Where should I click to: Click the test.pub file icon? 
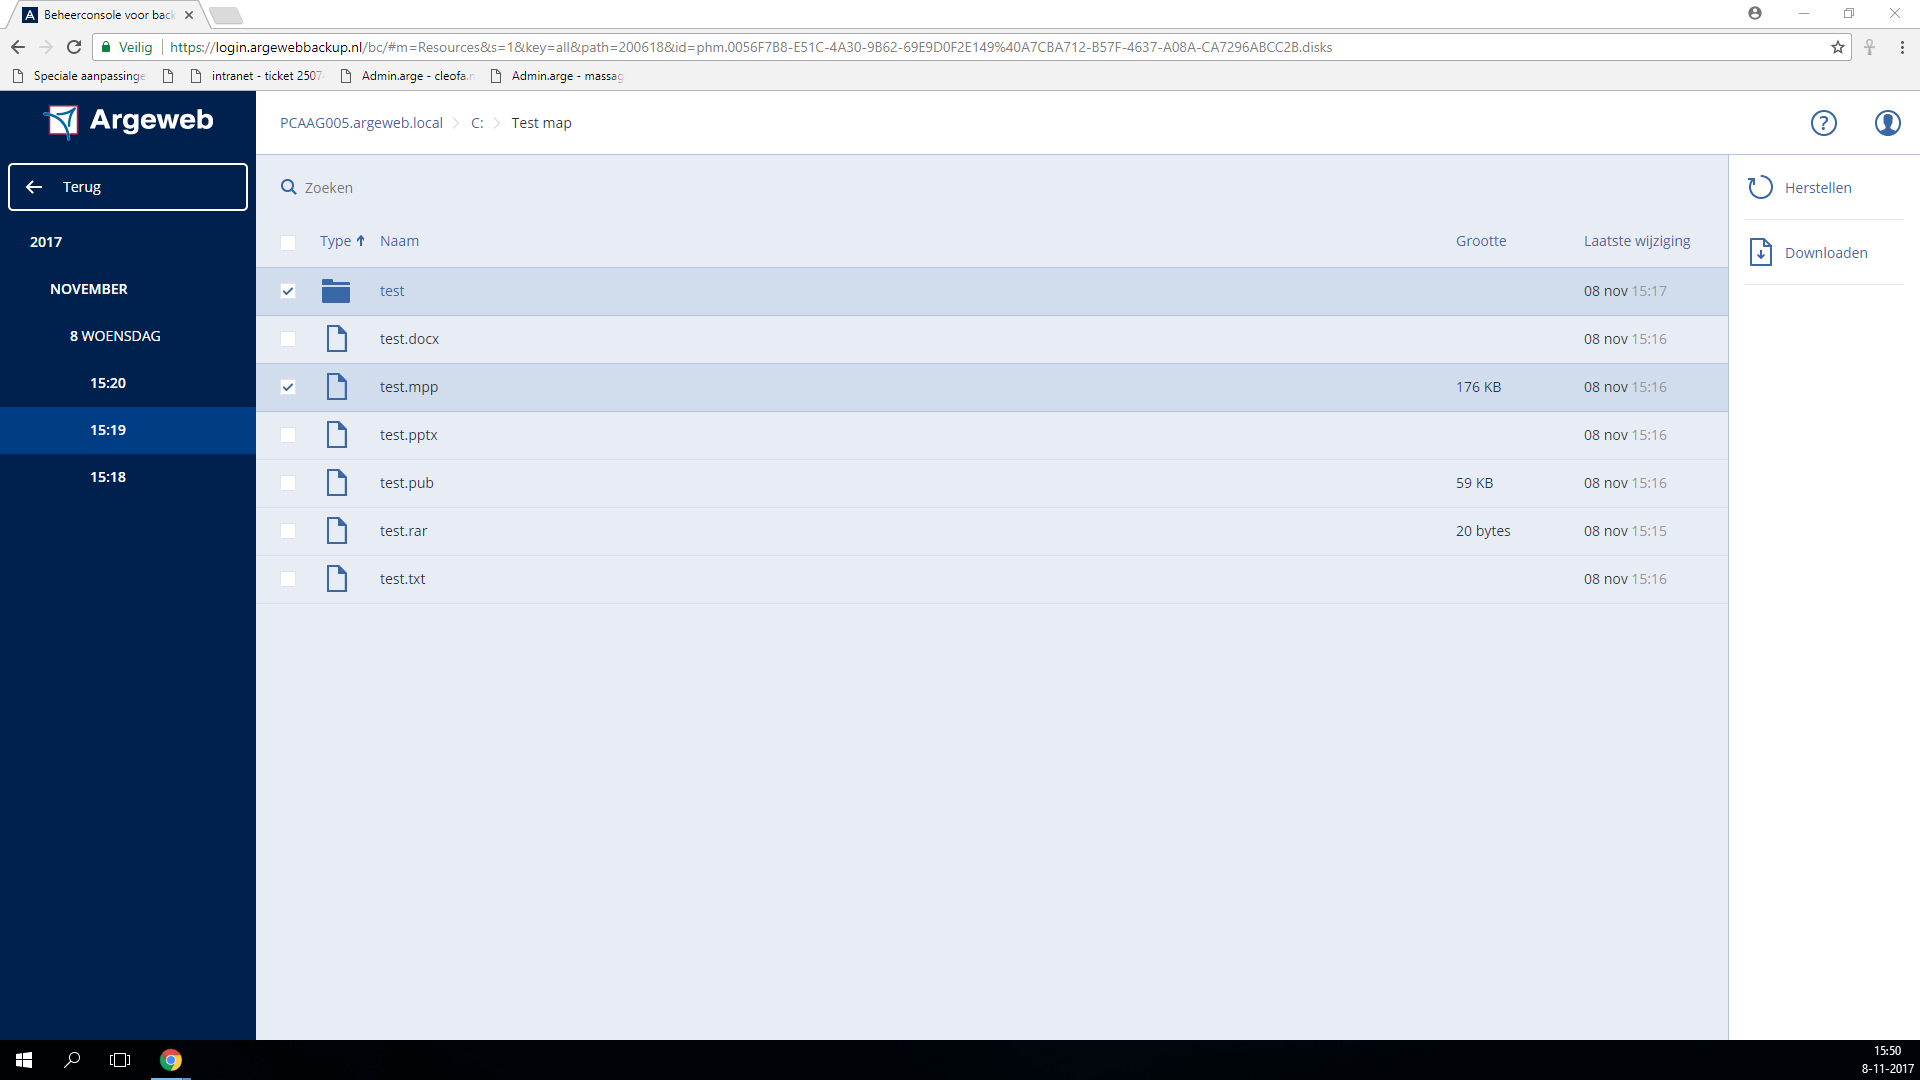click(337, 483)
